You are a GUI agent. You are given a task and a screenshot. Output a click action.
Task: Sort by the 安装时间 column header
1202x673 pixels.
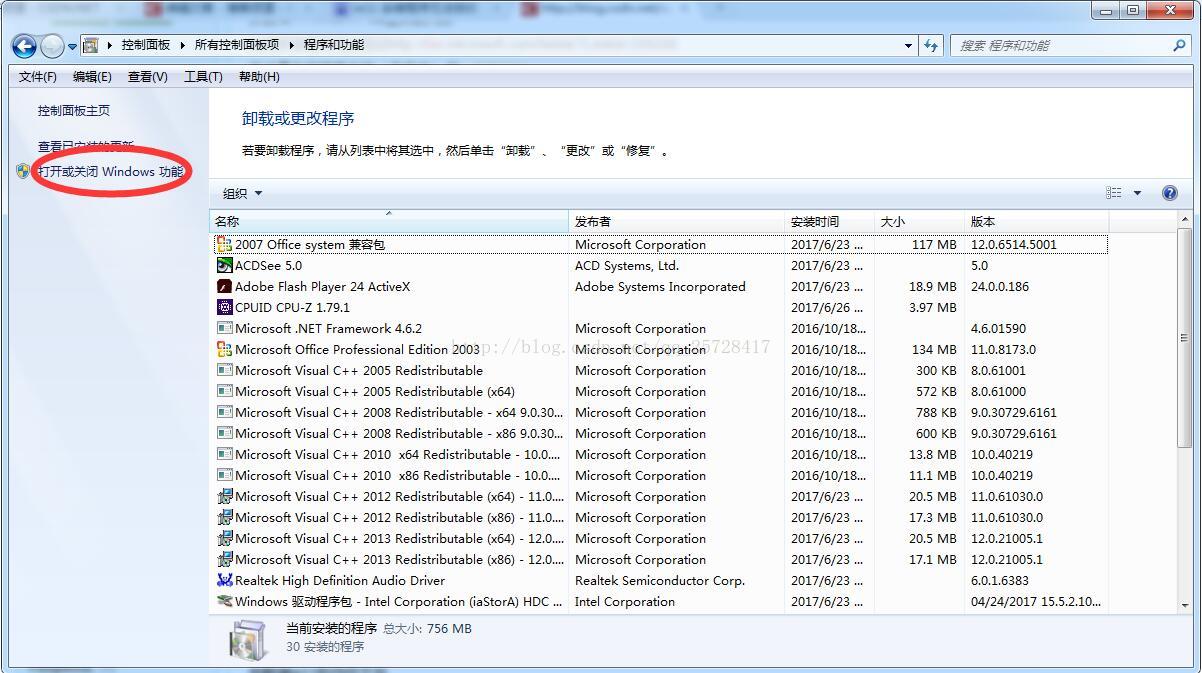pyautogui.click(x=830, y=221)
